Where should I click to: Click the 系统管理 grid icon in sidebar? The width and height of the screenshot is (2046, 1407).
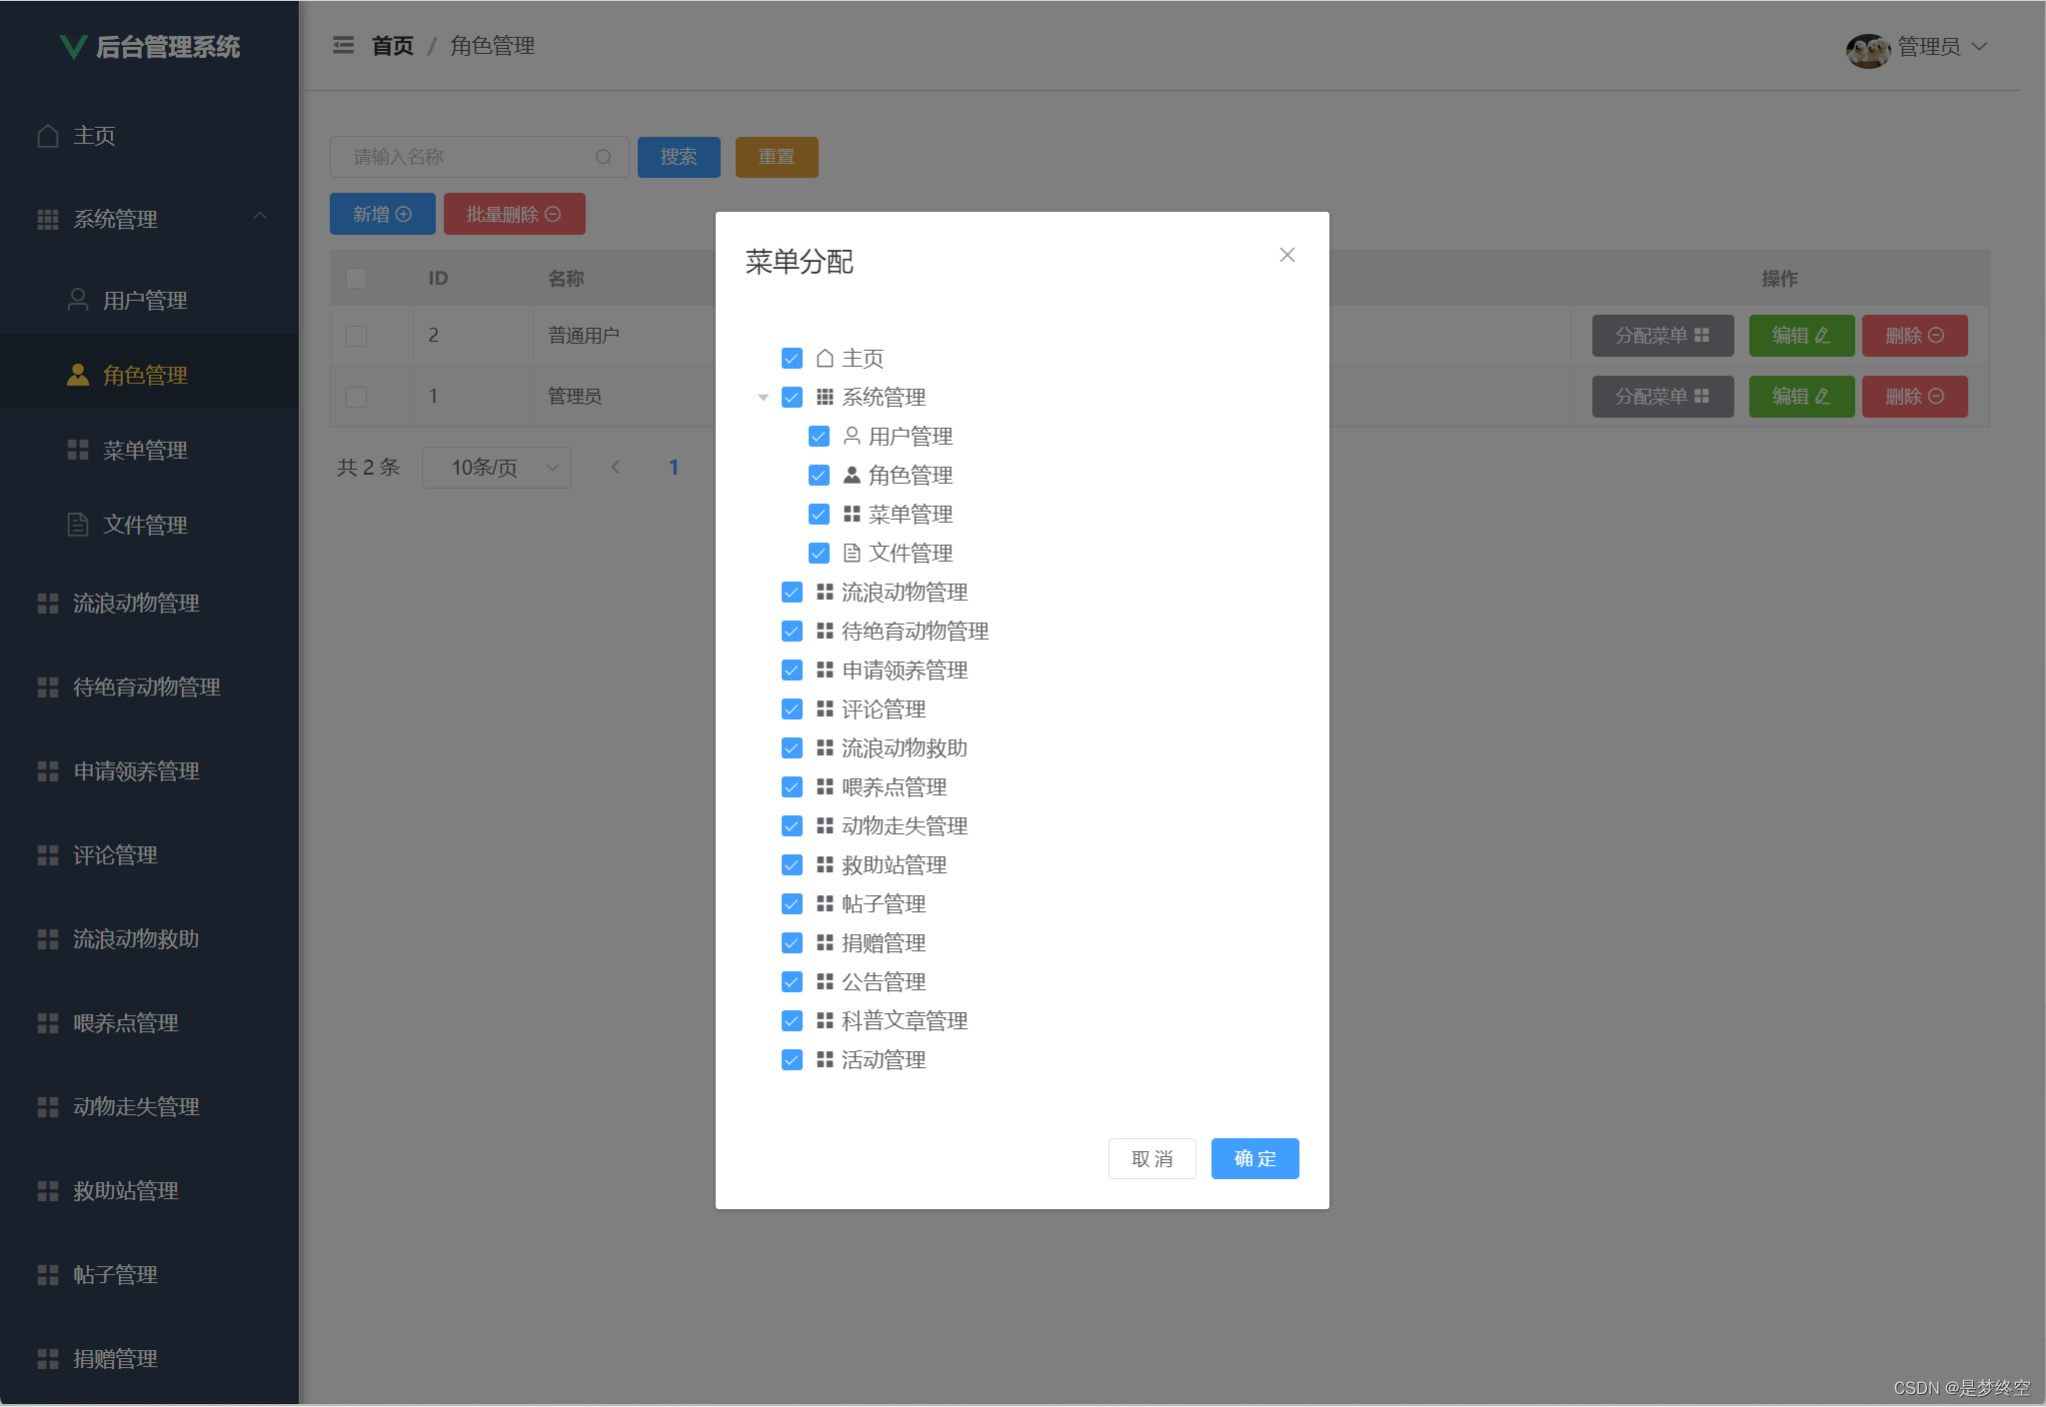pyautogui.click(x=47, y=219)
